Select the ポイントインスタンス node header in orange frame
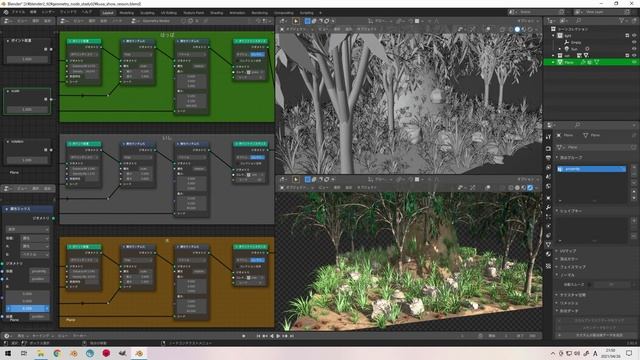 [250, 247]
